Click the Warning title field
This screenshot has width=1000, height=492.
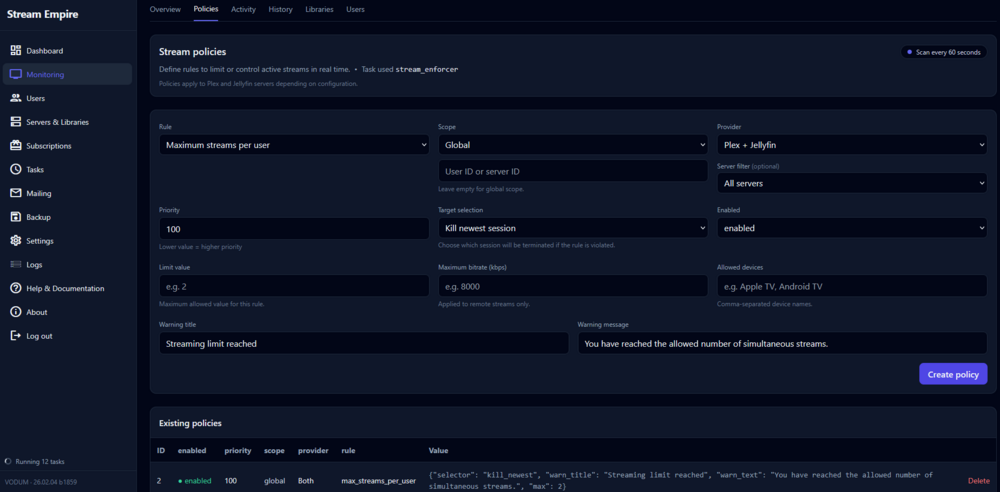[x=364, y=343]
